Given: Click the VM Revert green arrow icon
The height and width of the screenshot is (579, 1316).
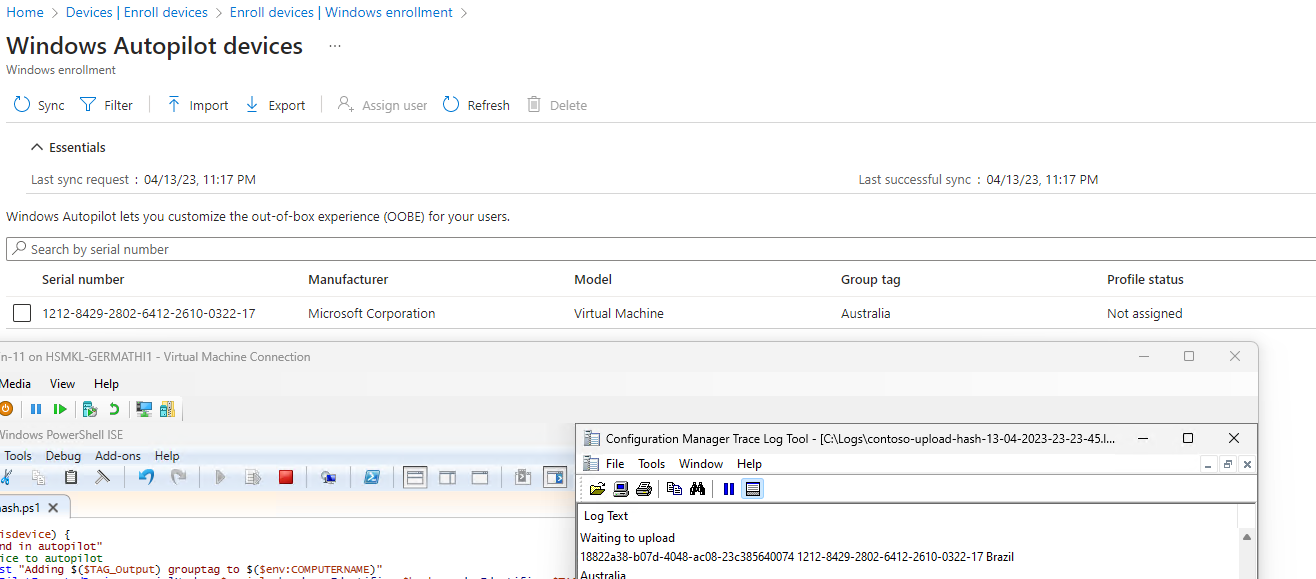Looking at the screenshot, I should tap(114, 409).
